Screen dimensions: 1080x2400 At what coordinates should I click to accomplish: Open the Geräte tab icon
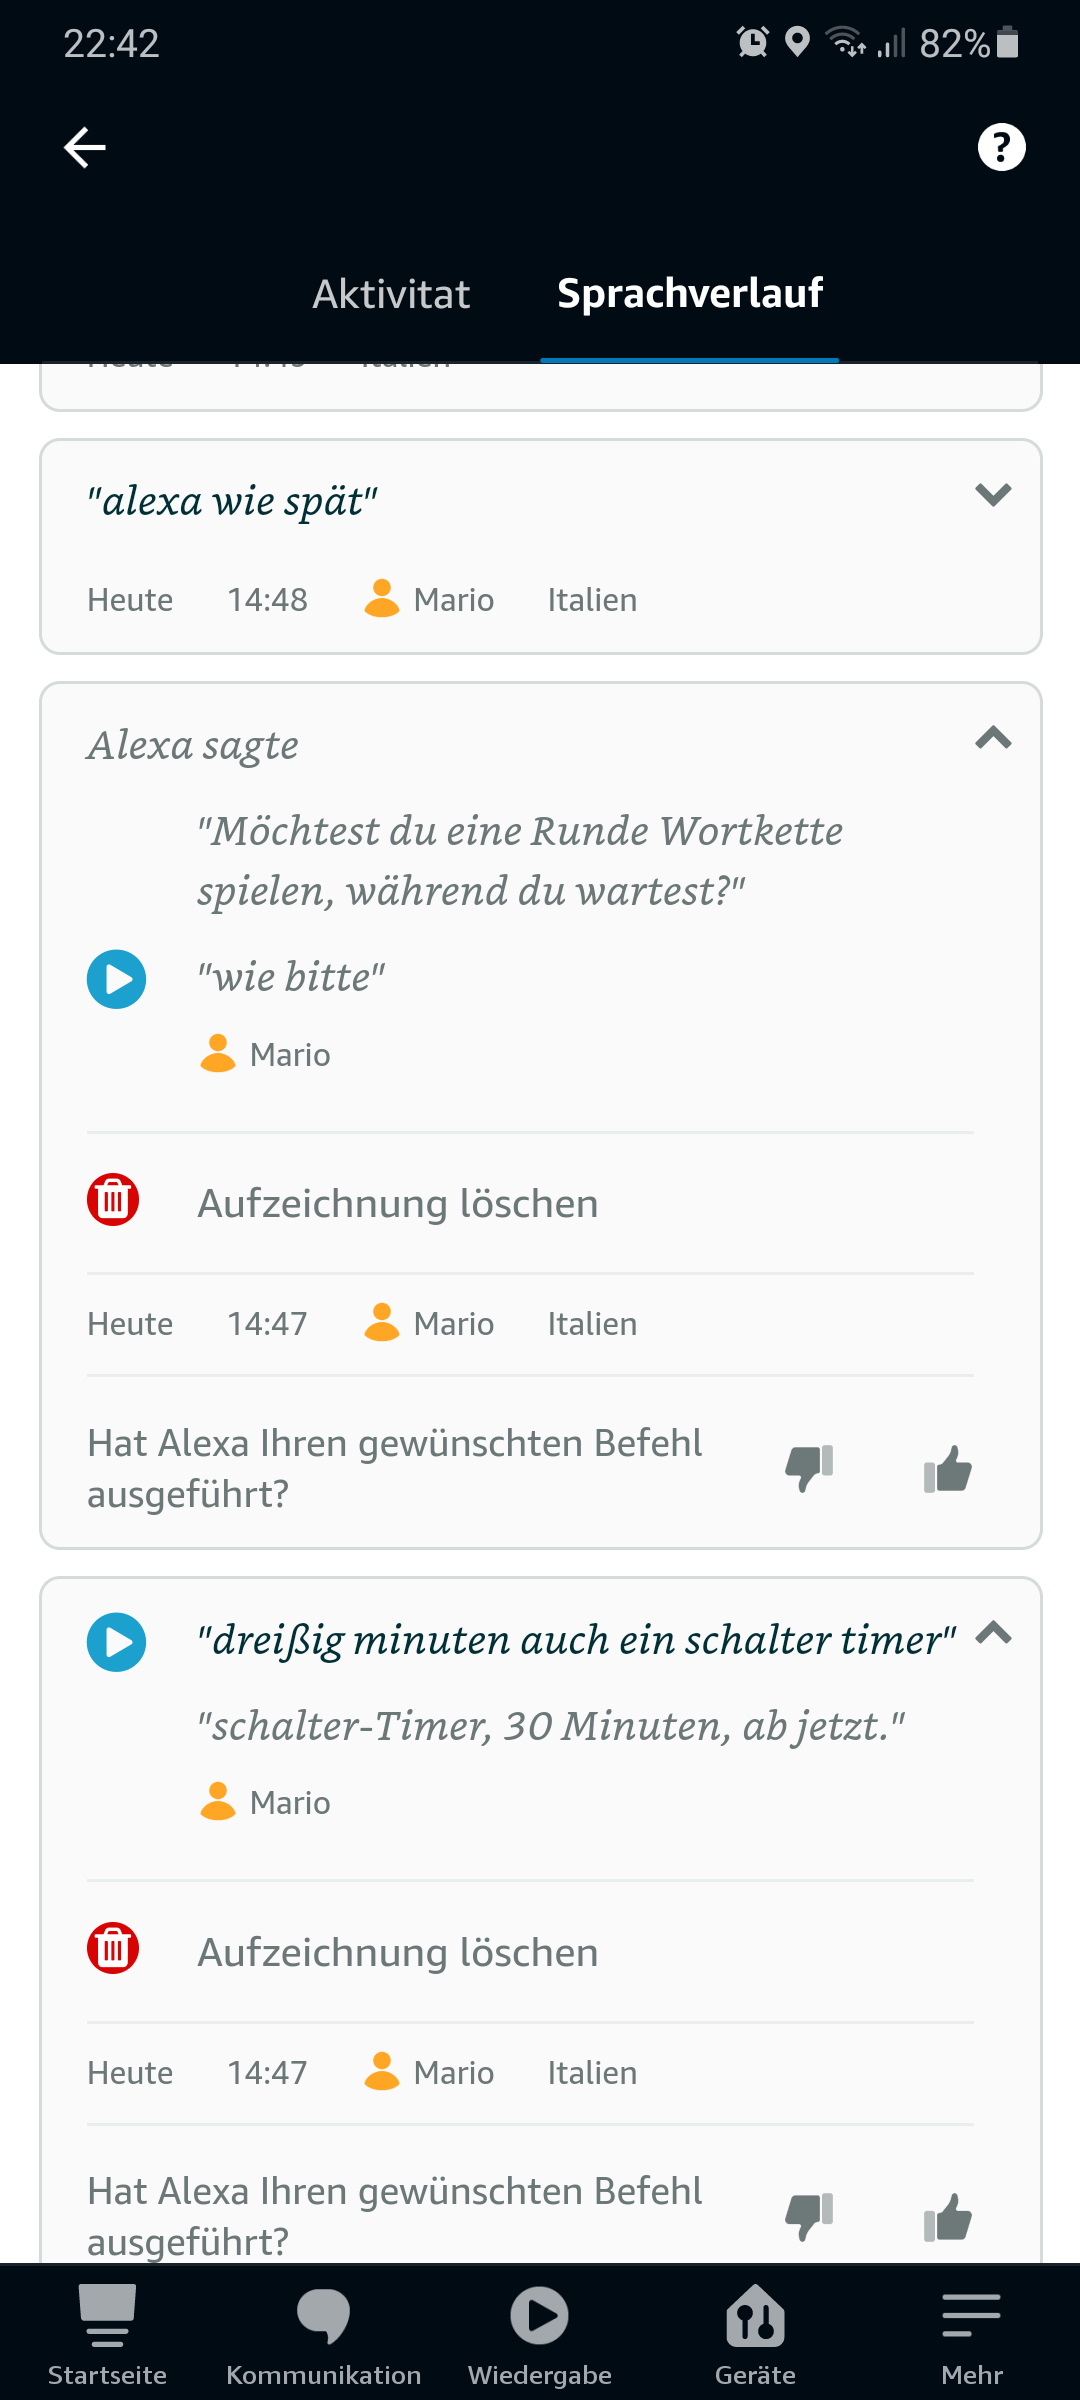(x=756, y=2316)
